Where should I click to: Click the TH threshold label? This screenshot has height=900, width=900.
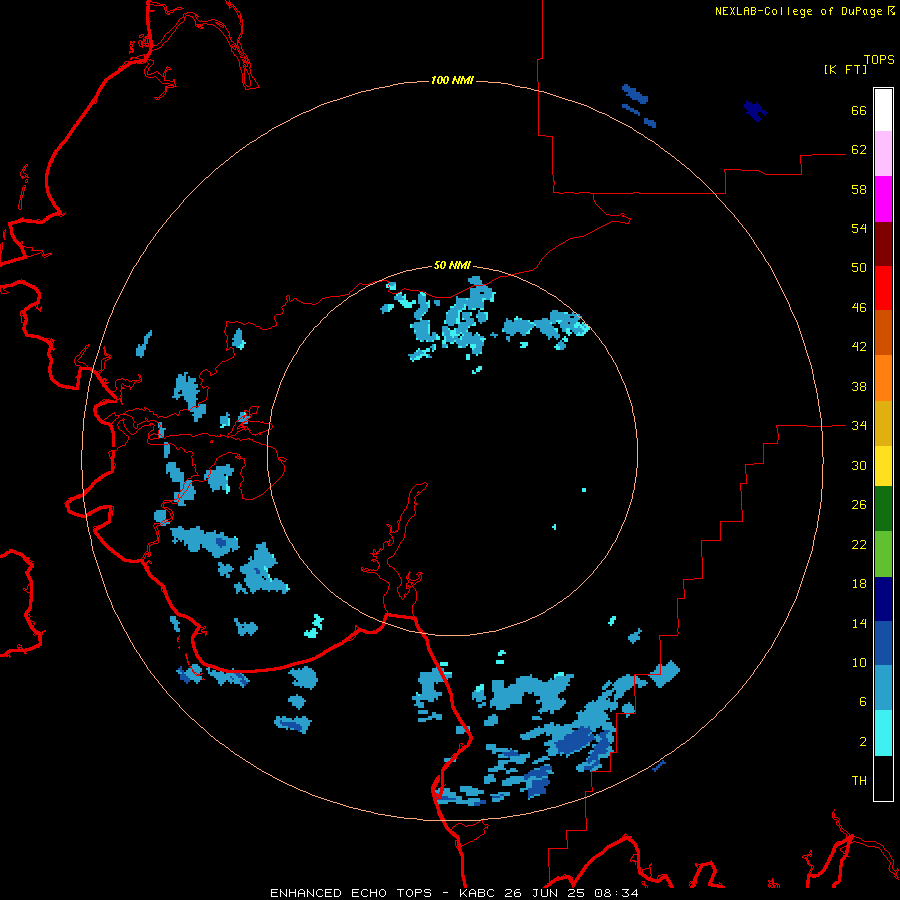[859, 781]
